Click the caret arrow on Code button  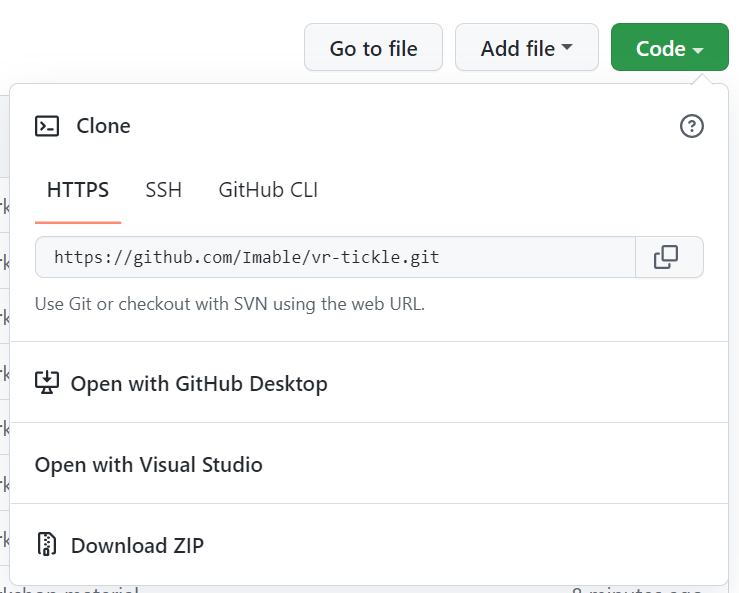698,49
